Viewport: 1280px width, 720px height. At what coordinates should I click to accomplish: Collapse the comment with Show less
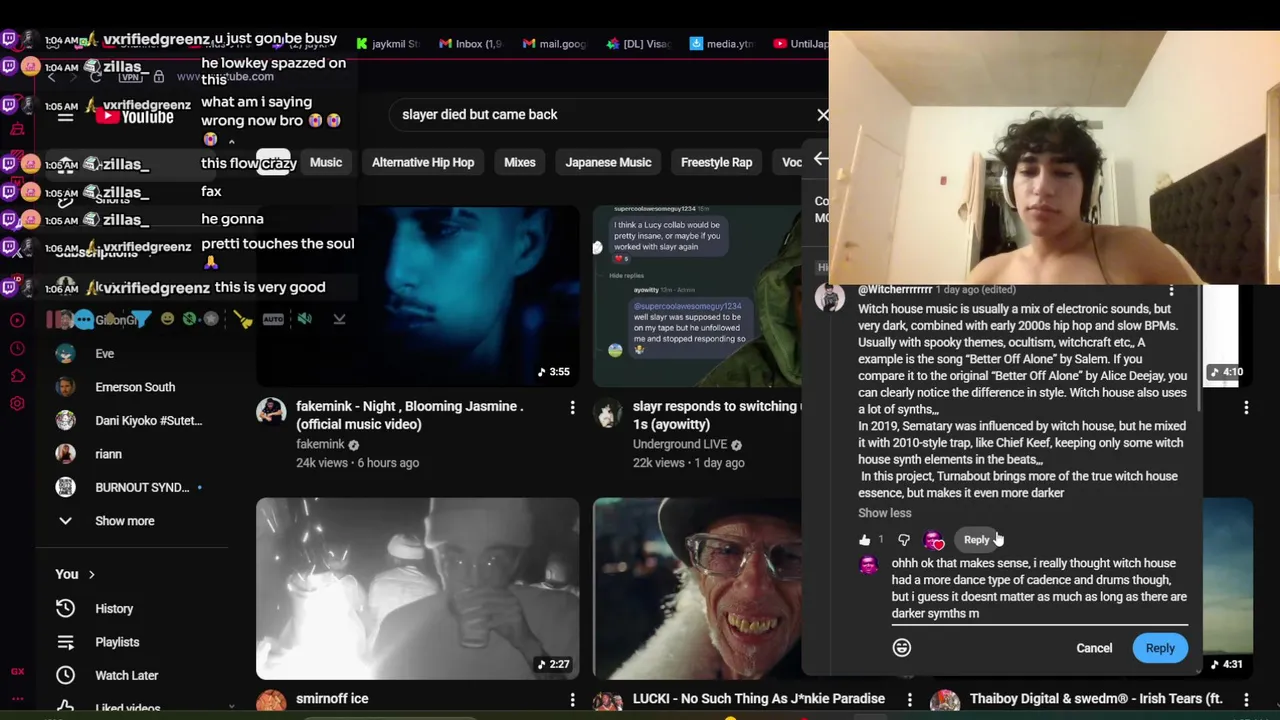pyautogui.click(x=885, y=513)
